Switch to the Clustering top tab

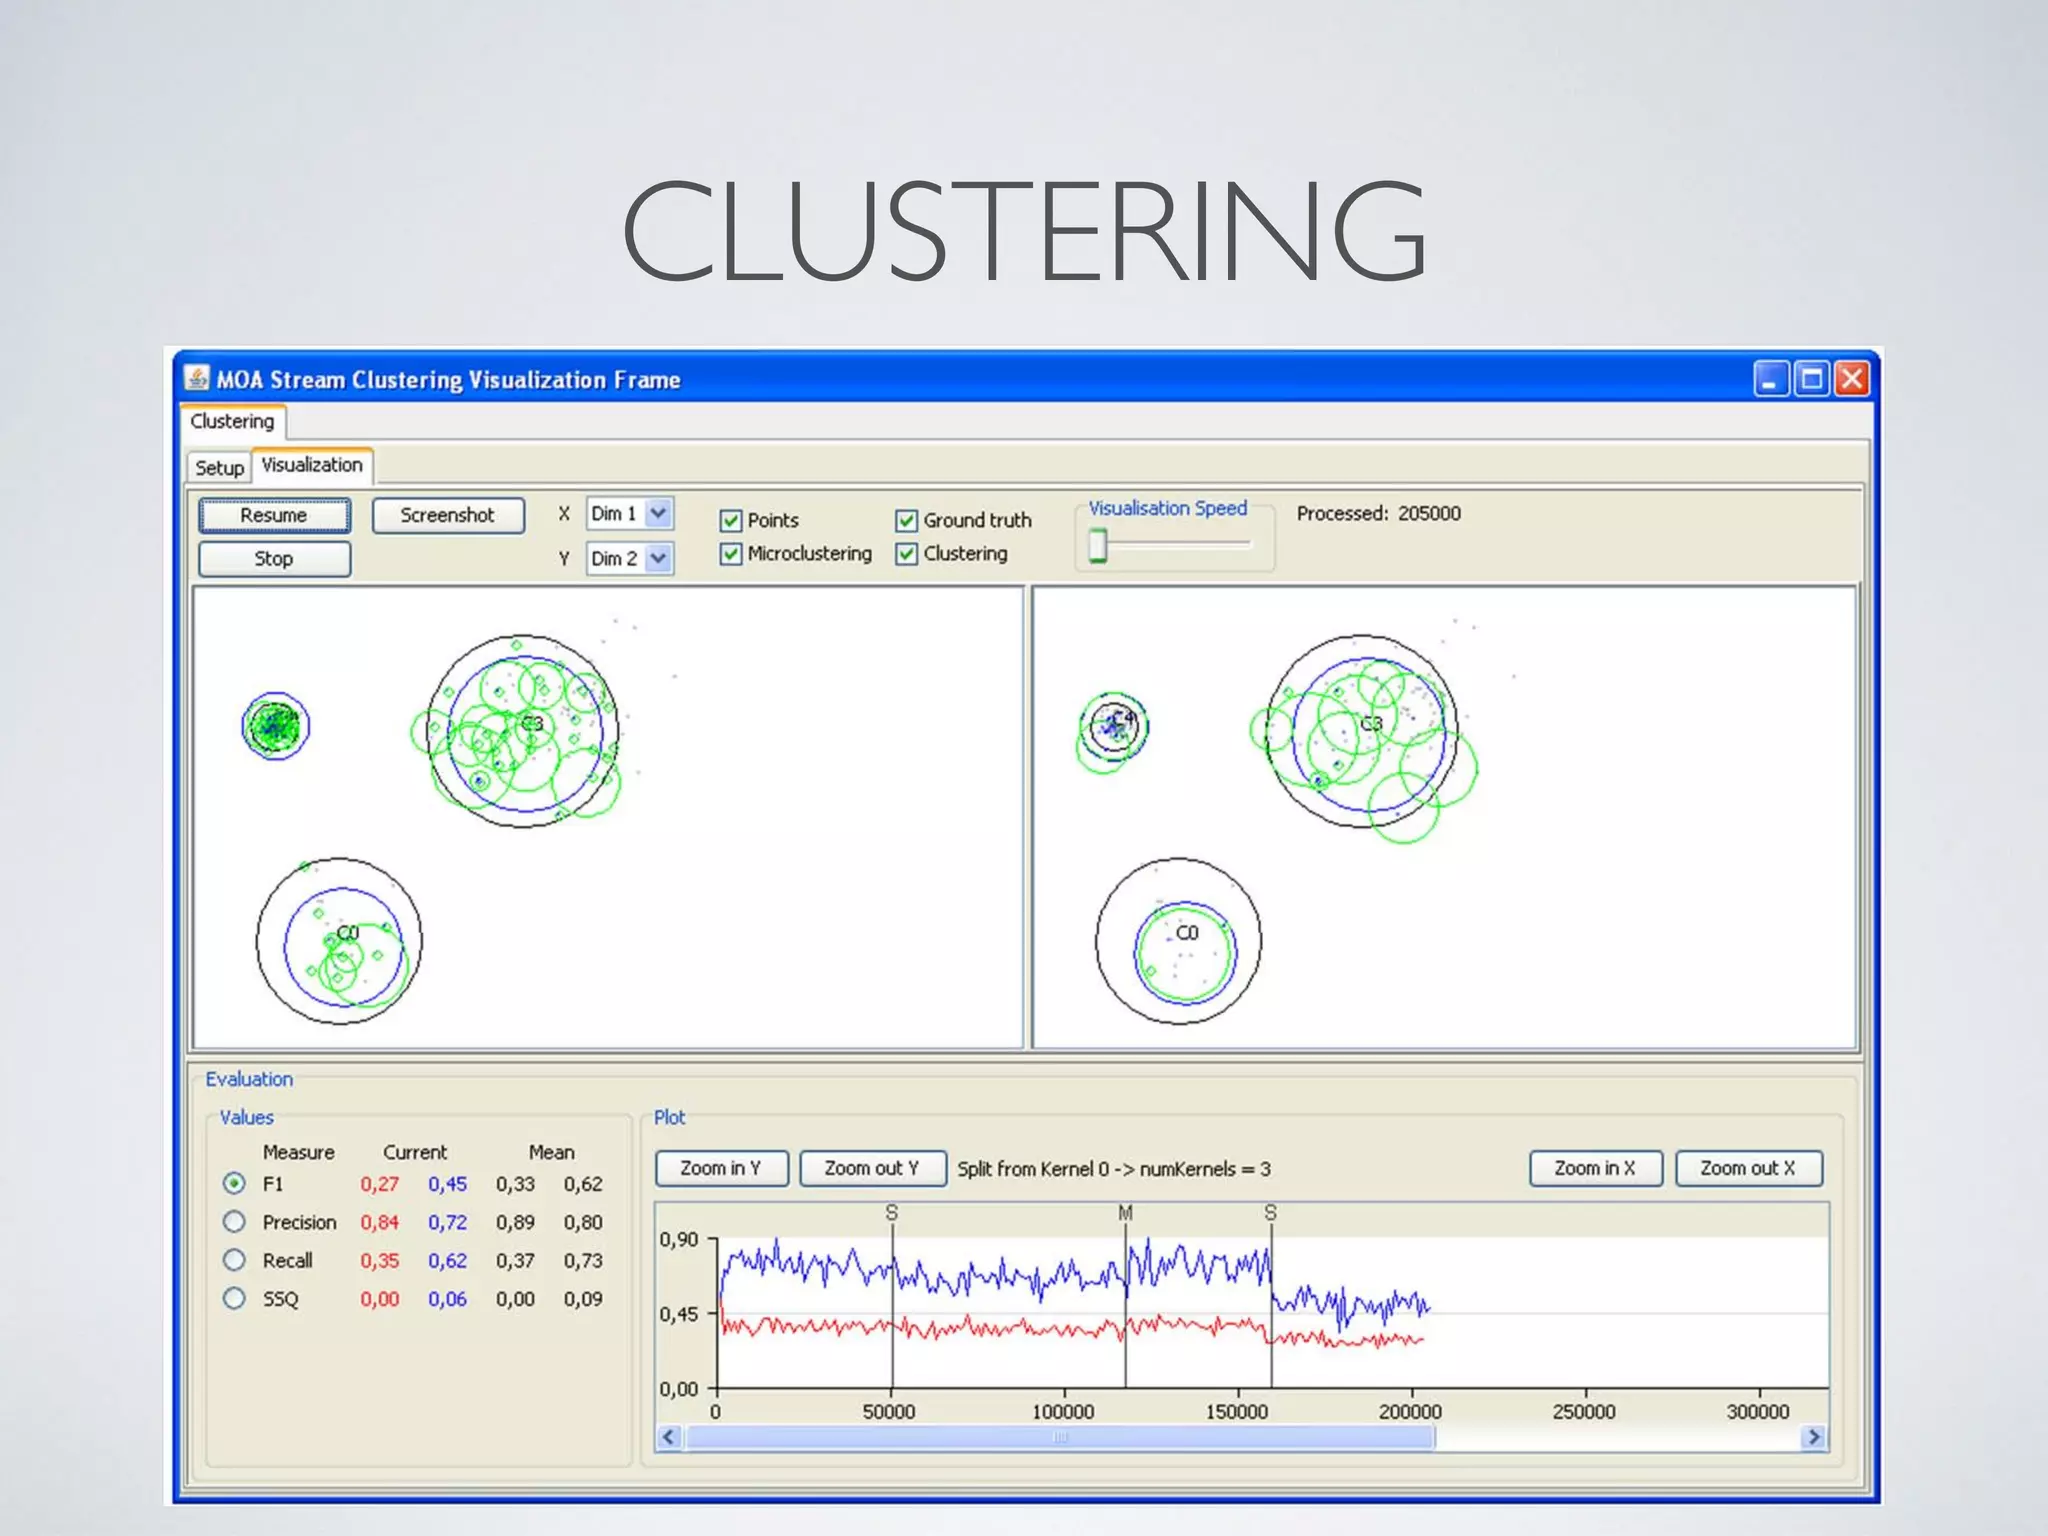[232, 421]
